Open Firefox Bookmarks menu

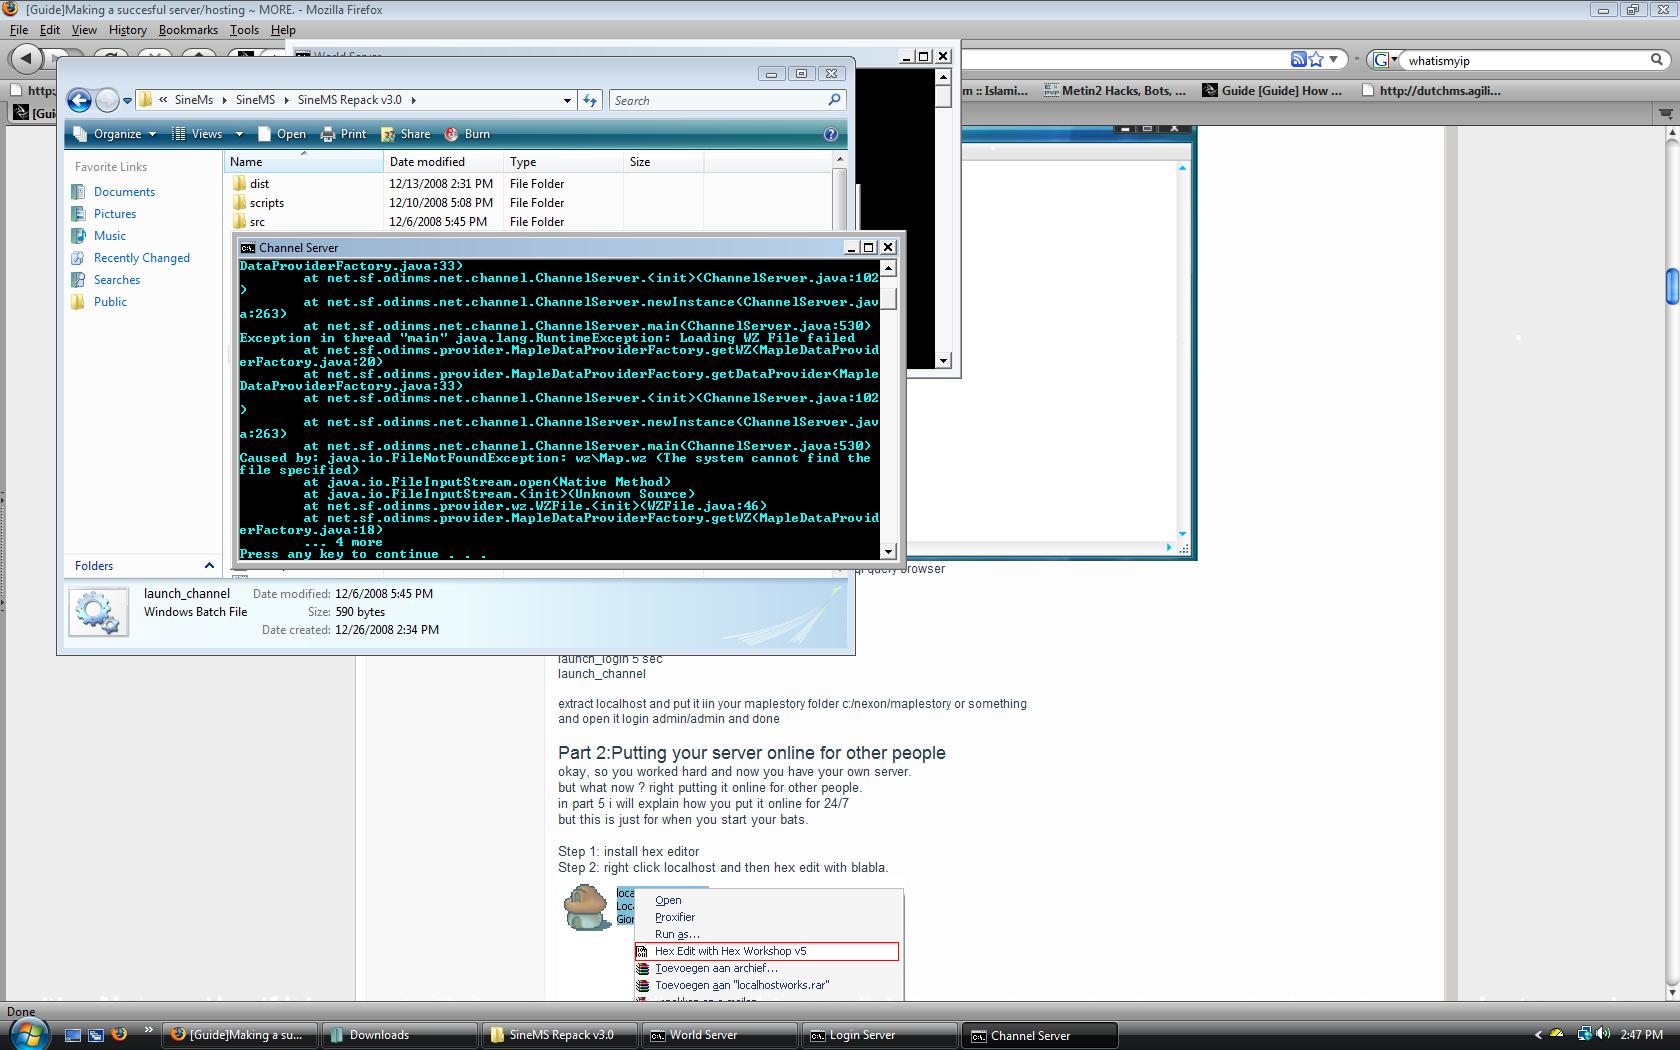pos(188,30)
